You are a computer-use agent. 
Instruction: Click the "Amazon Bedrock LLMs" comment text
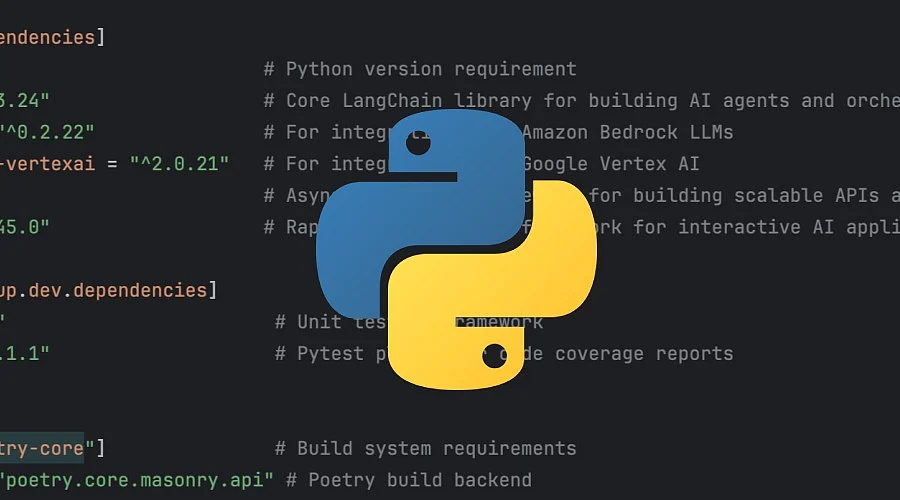(x=627, y=133)
